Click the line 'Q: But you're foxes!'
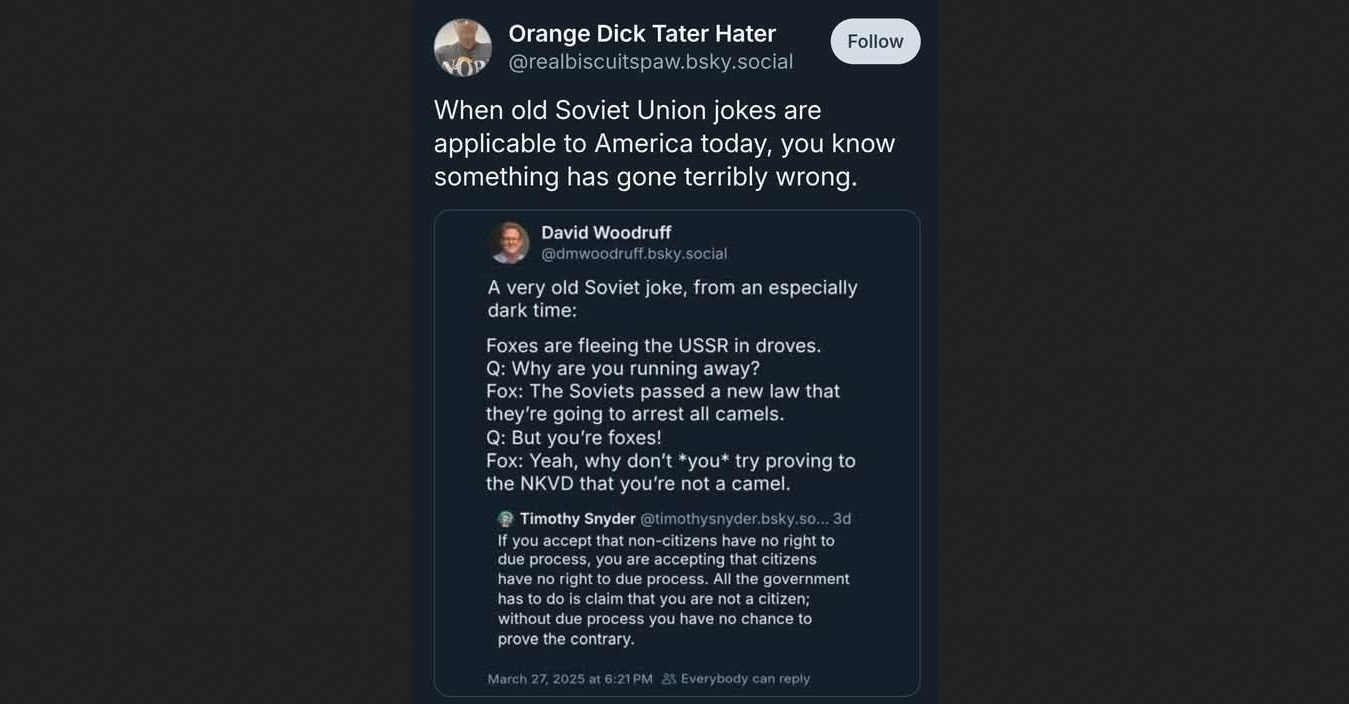 pos(573,438)
